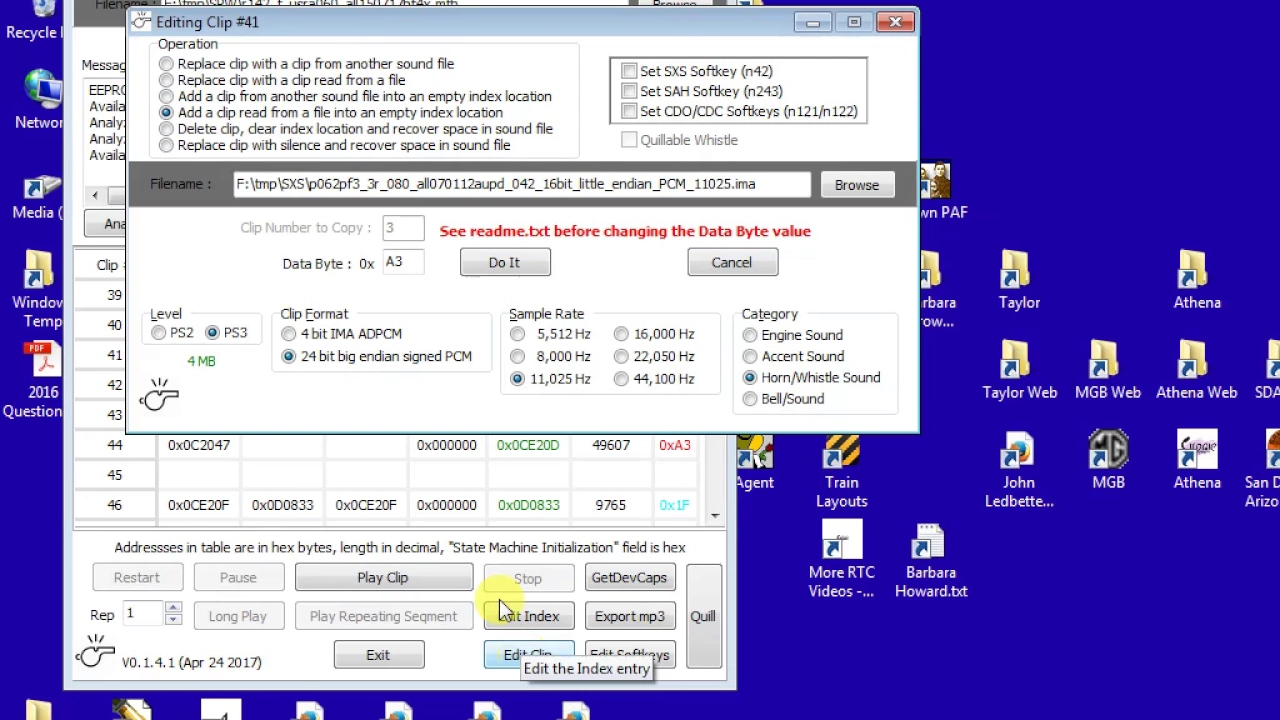Click the Quill button
The image size is (1280, 720).
703,617
